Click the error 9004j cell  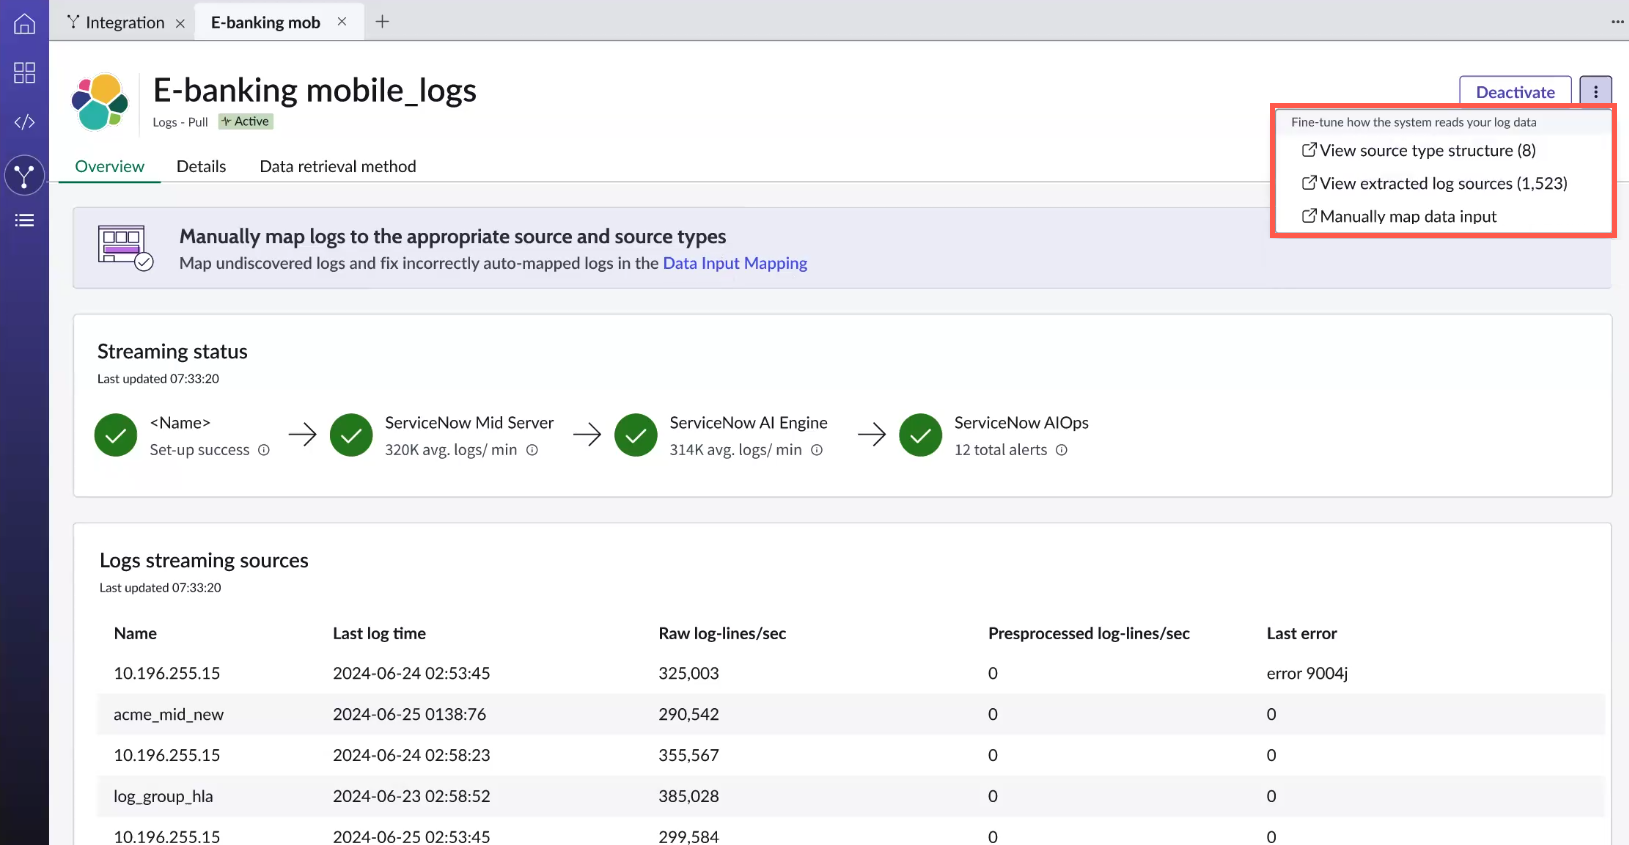[x=1307, y=673]
